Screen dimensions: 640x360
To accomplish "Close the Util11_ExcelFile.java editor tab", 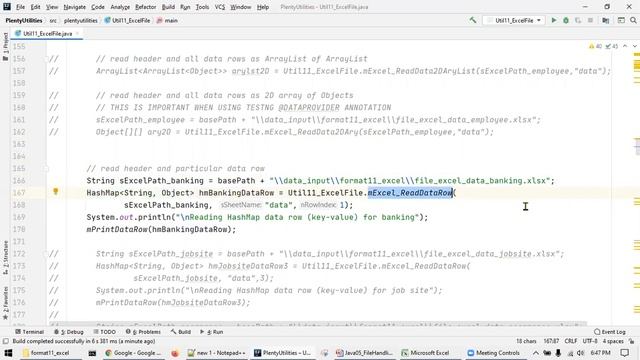I will pos(78,33).
